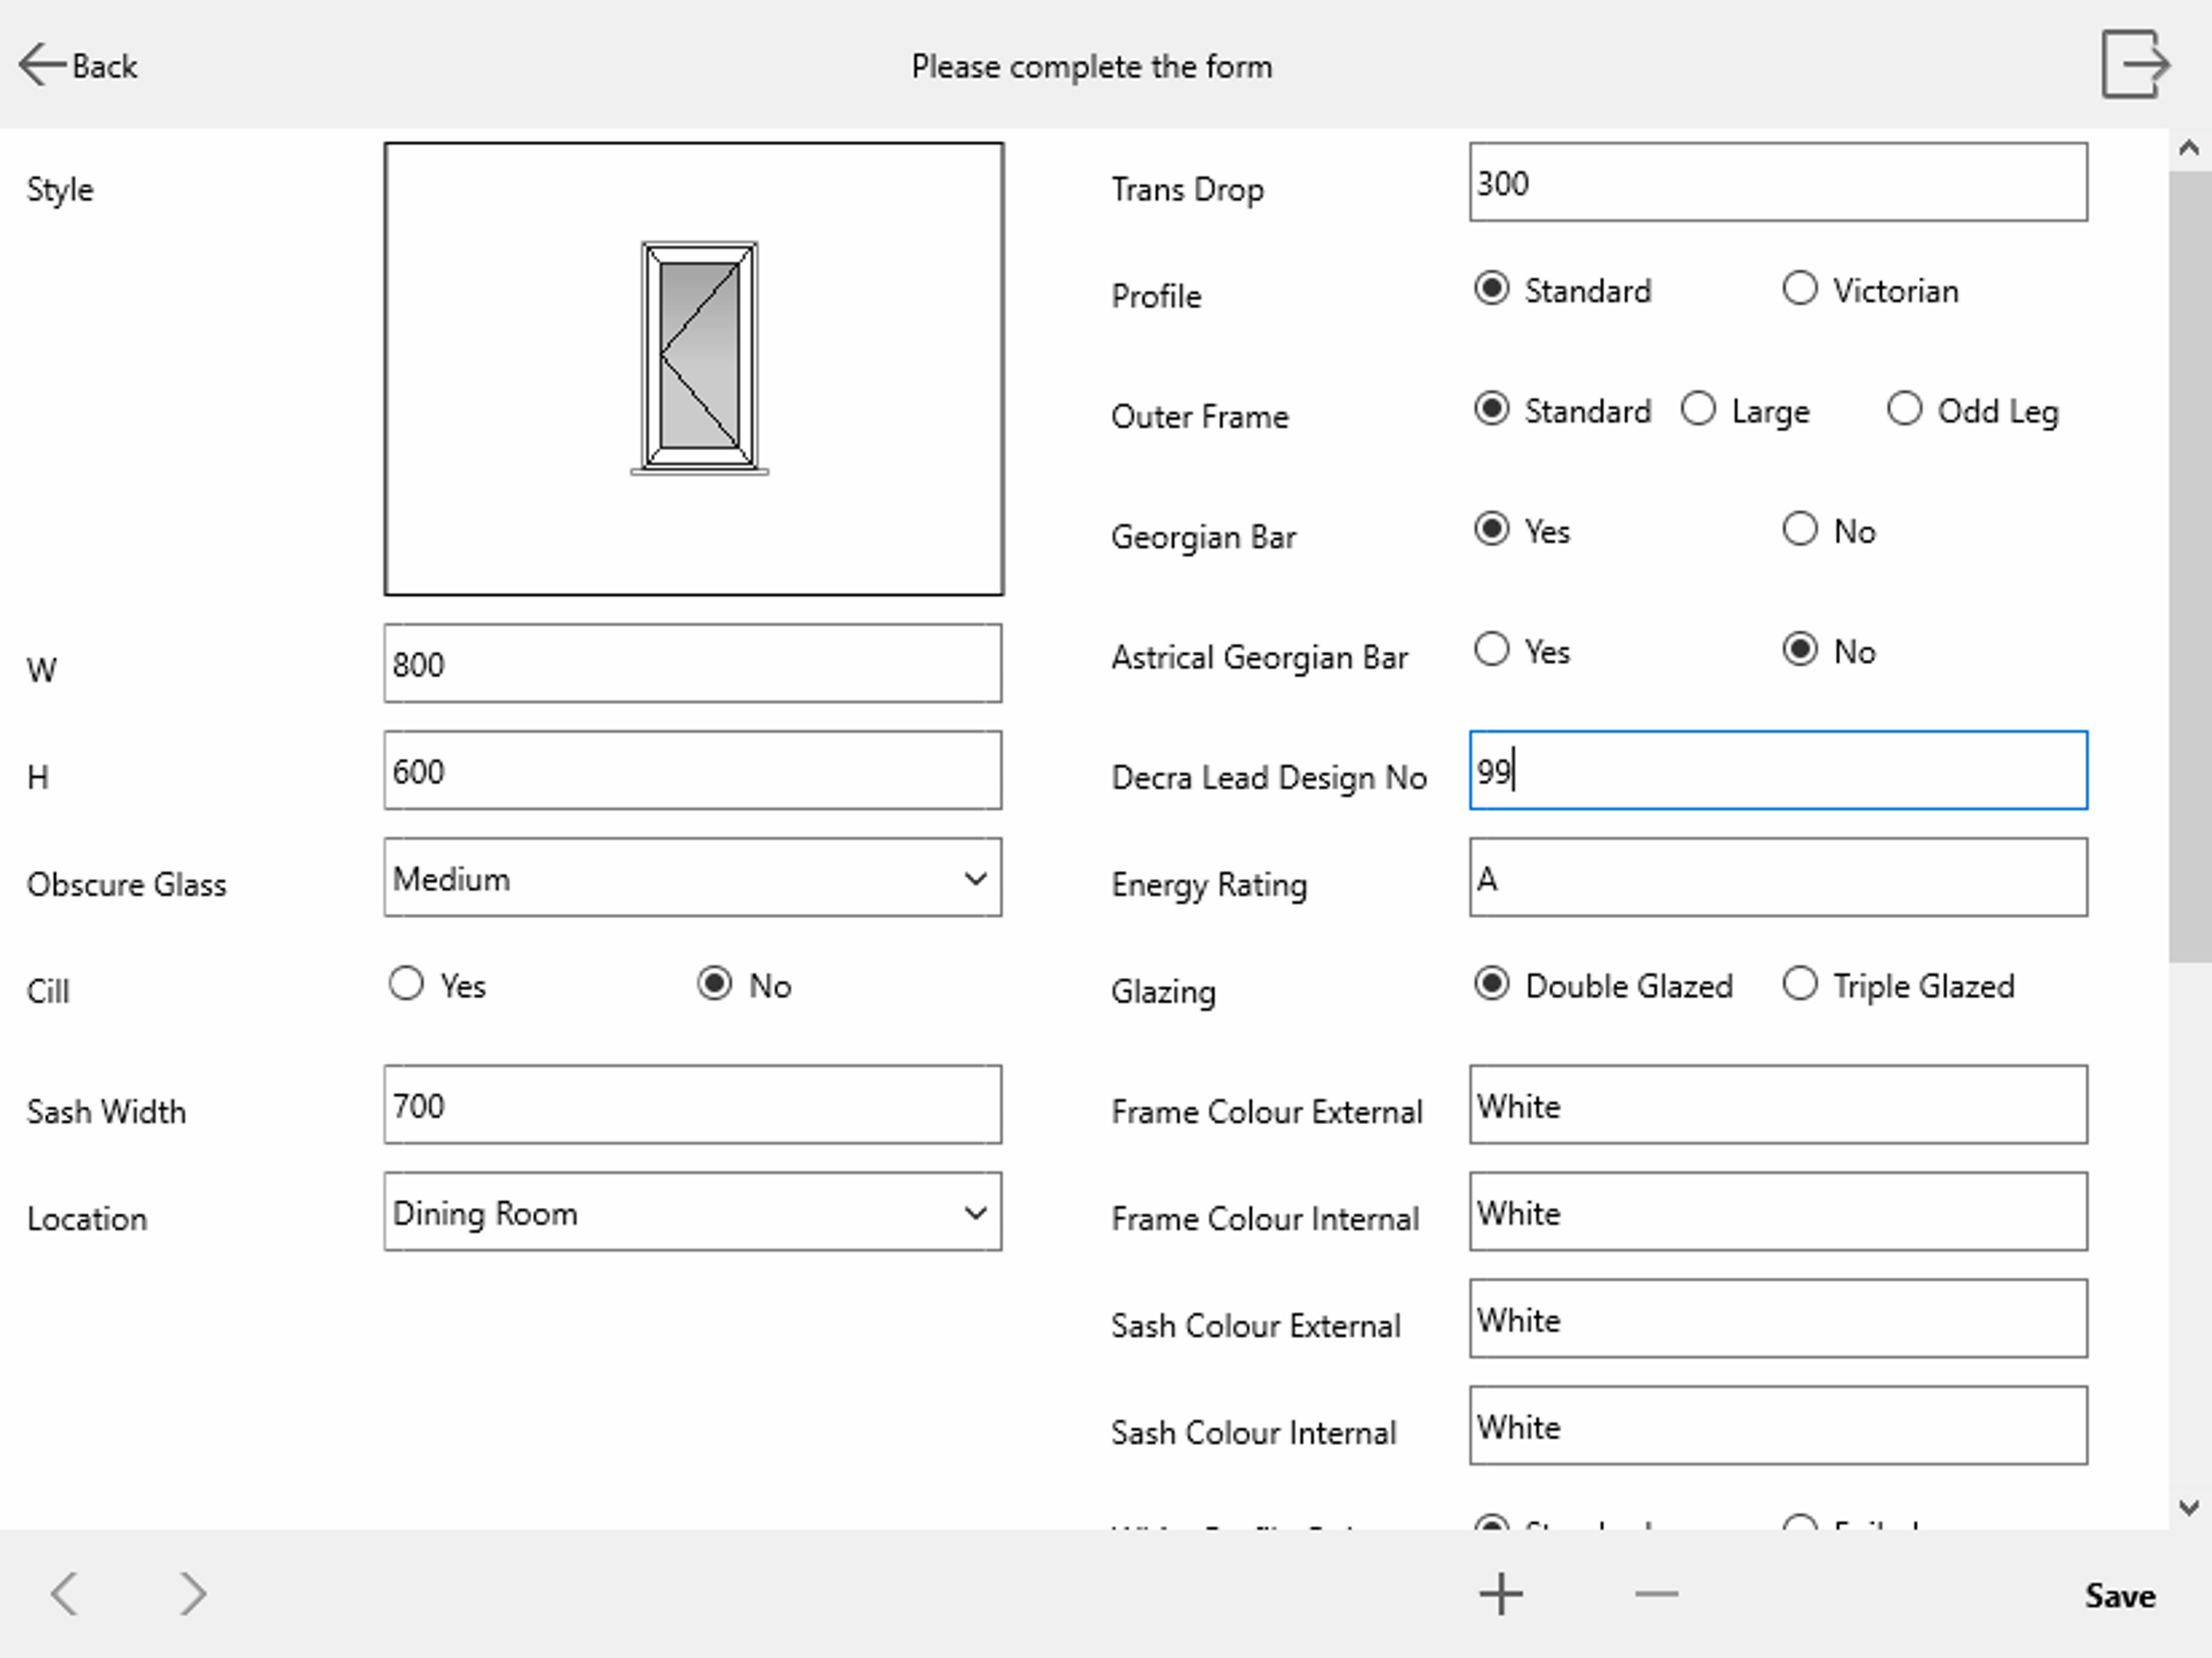The image size is (2212, 1658).
Task: Click the Decra Lead Design No field
Action: click(1778, 771)
